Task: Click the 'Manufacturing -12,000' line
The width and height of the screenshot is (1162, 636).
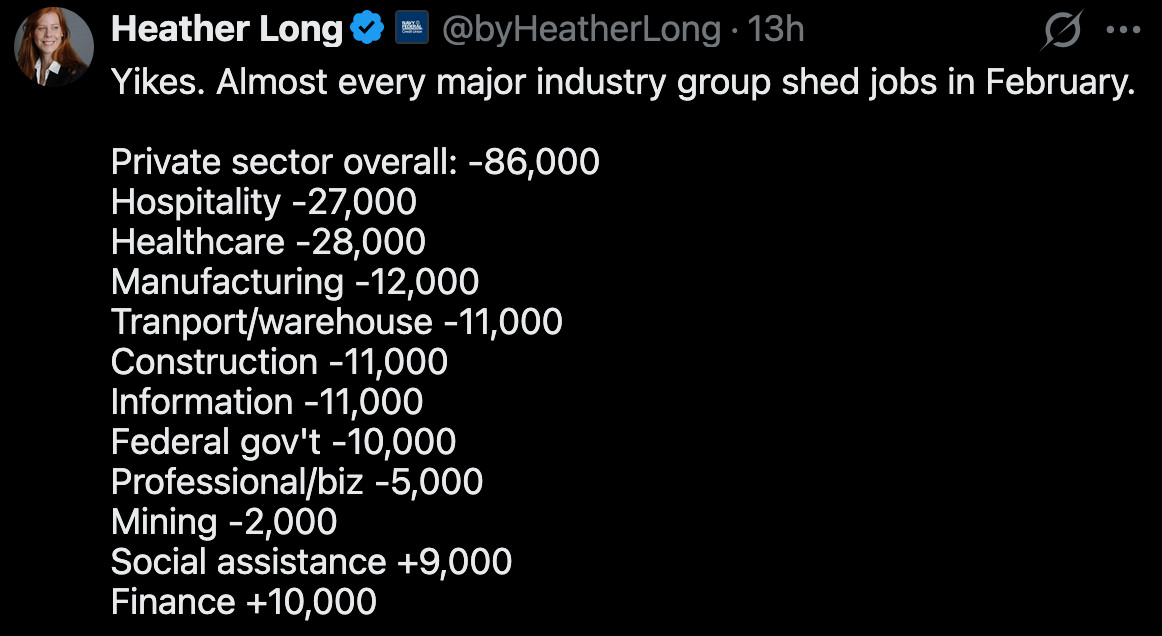Action: [295, 282]
